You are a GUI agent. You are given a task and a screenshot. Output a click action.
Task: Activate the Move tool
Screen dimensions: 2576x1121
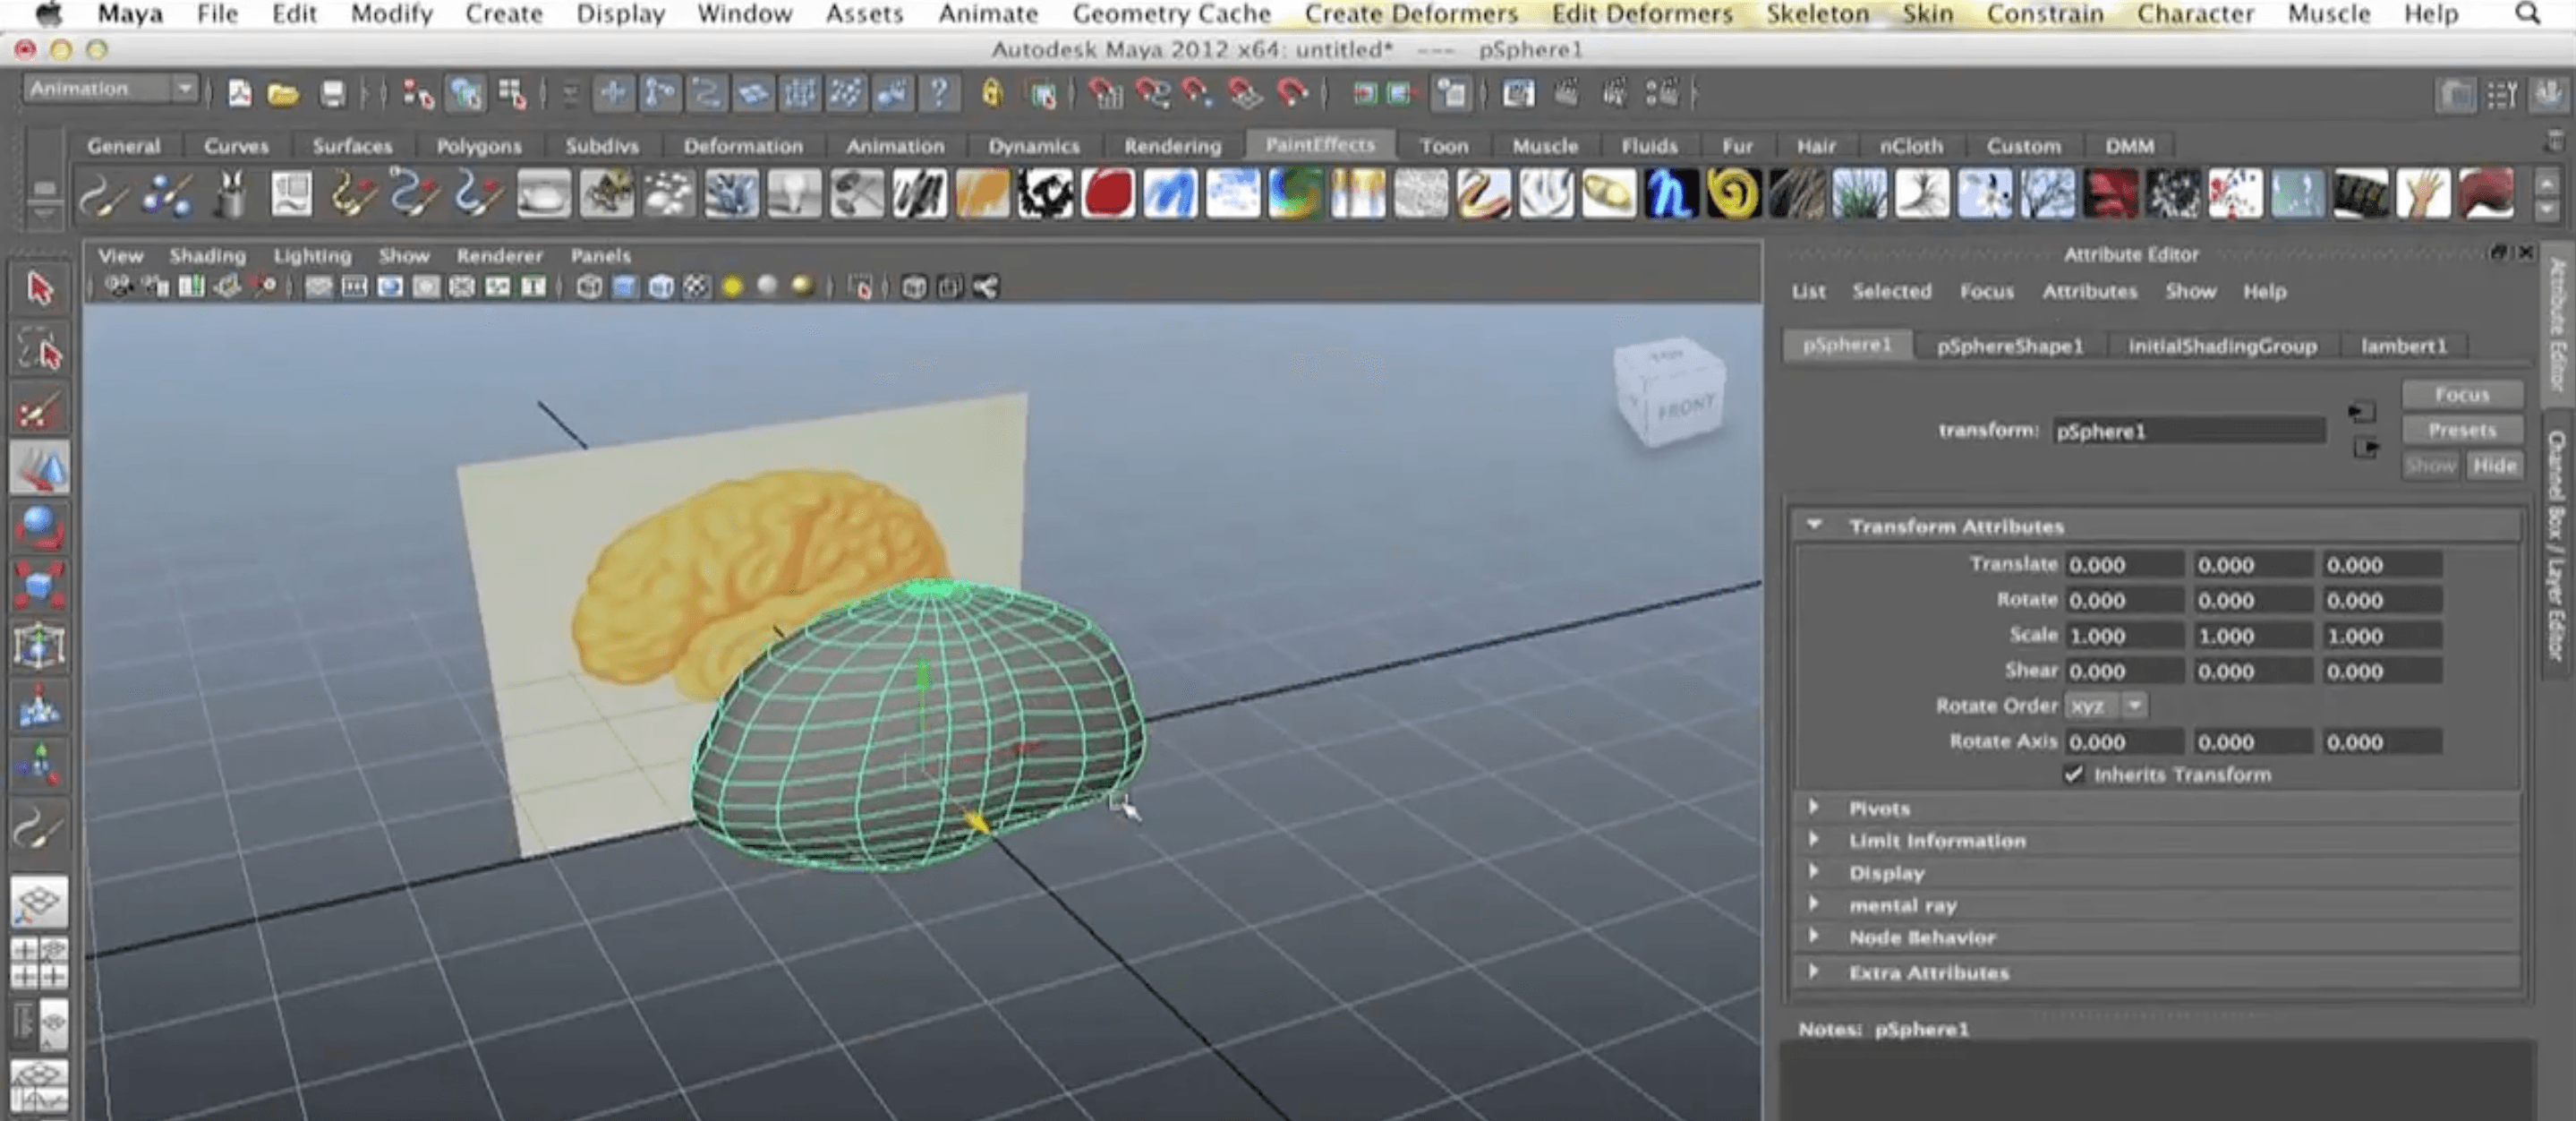coord(39,468)
